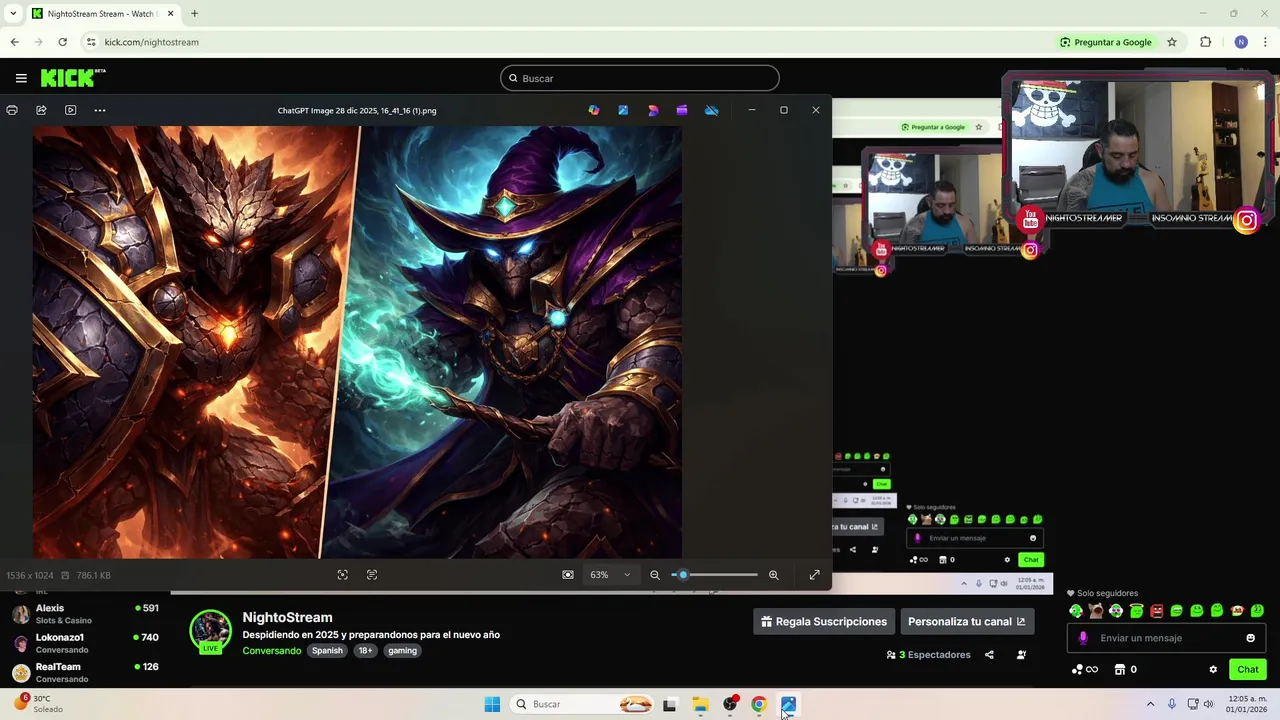Click the taskbar Buscar search box
Image resolution: width=1280 pixels, height=720 pixels.
tap(584, 704)
